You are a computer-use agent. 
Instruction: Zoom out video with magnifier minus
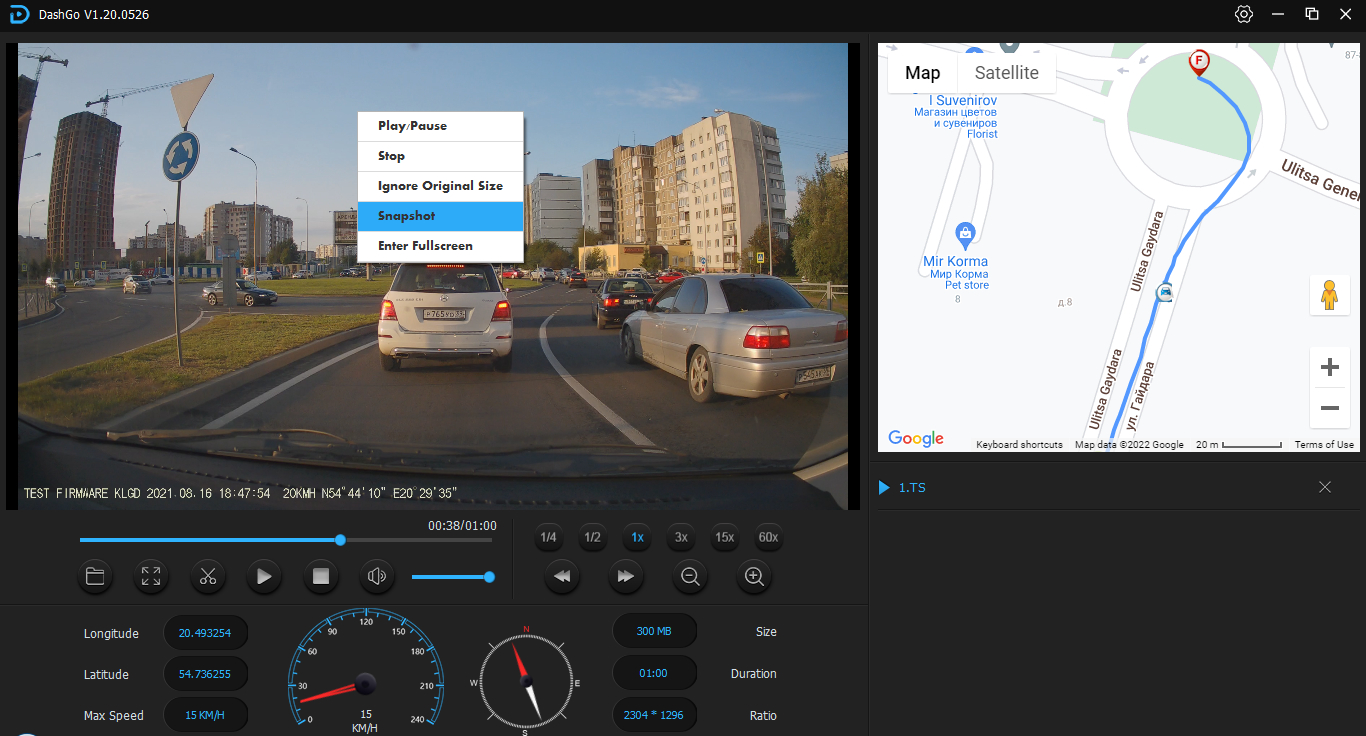coord(689,576)
